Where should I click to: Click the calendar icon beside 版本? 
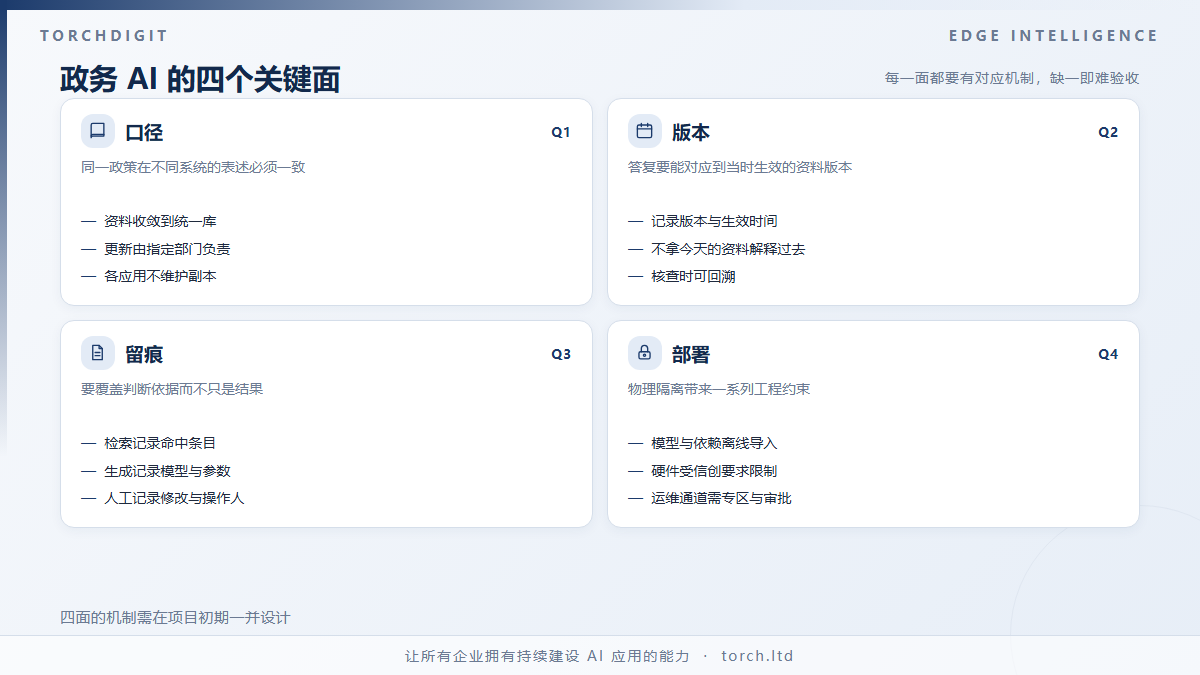[x=645, y=131]
